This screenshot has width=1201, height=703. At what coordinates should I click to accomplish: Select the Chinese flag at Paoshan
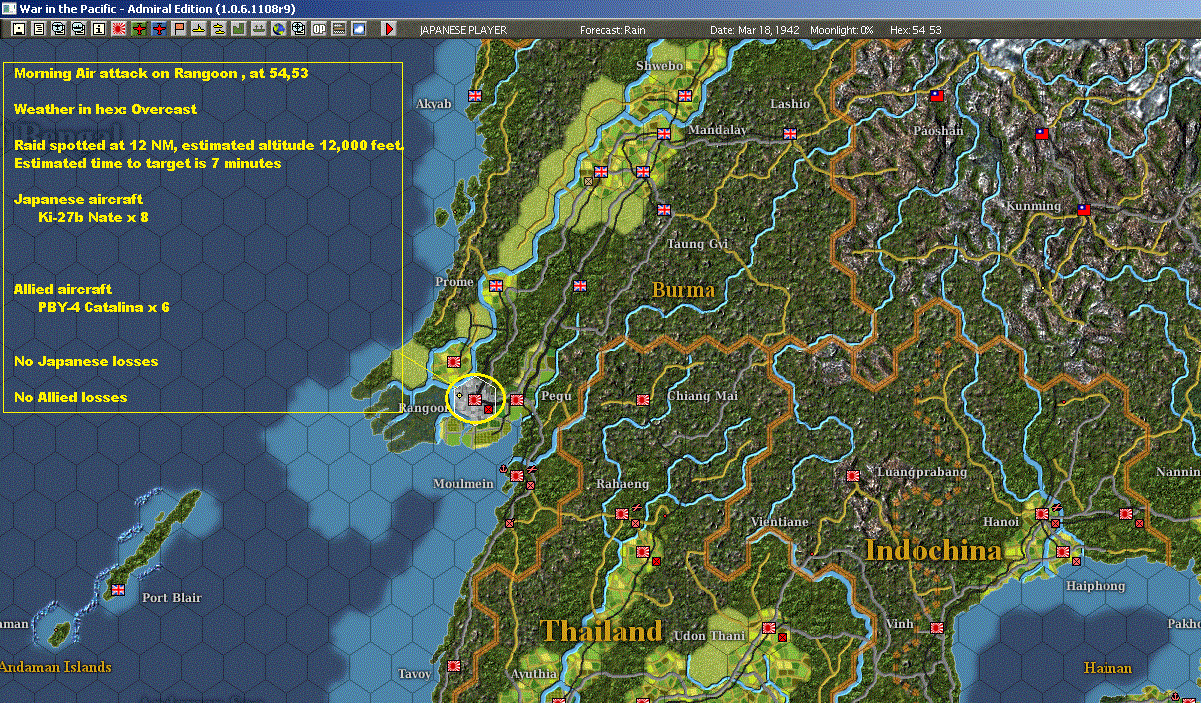937,96
